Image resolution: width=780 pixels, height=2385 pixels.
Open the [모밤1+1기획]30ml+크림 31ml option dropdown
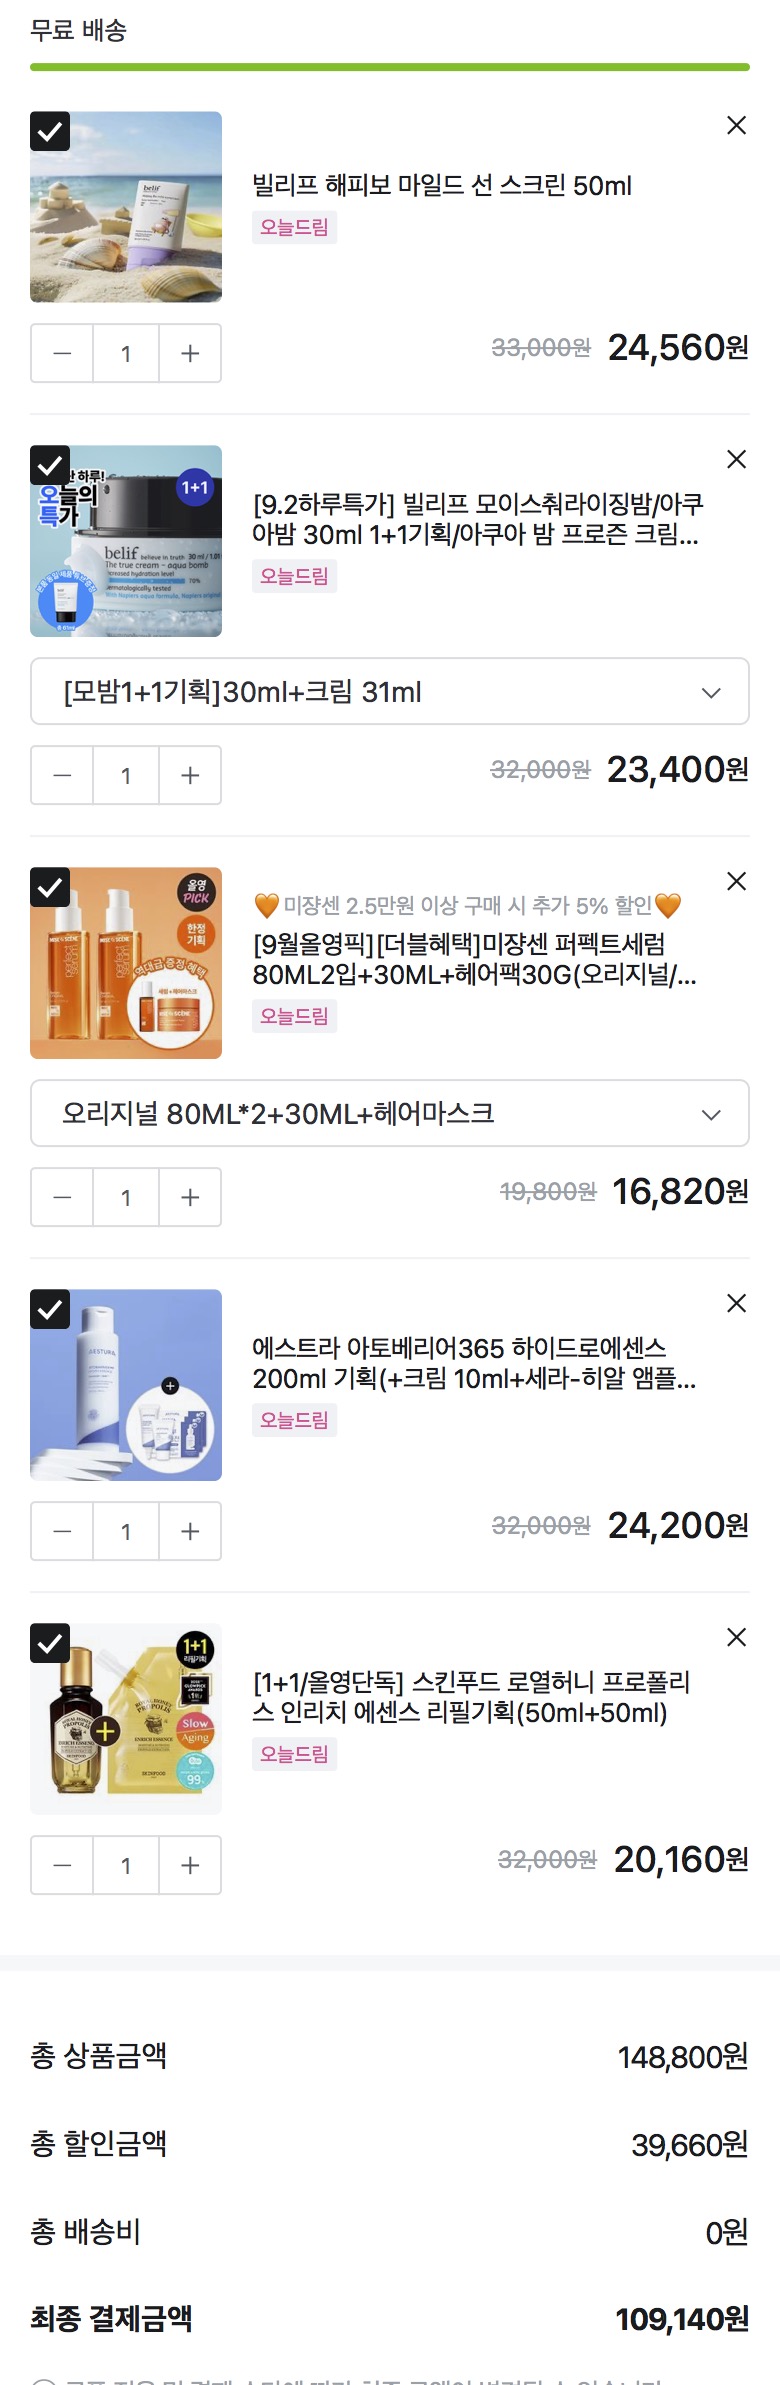[x=390, y=691]
